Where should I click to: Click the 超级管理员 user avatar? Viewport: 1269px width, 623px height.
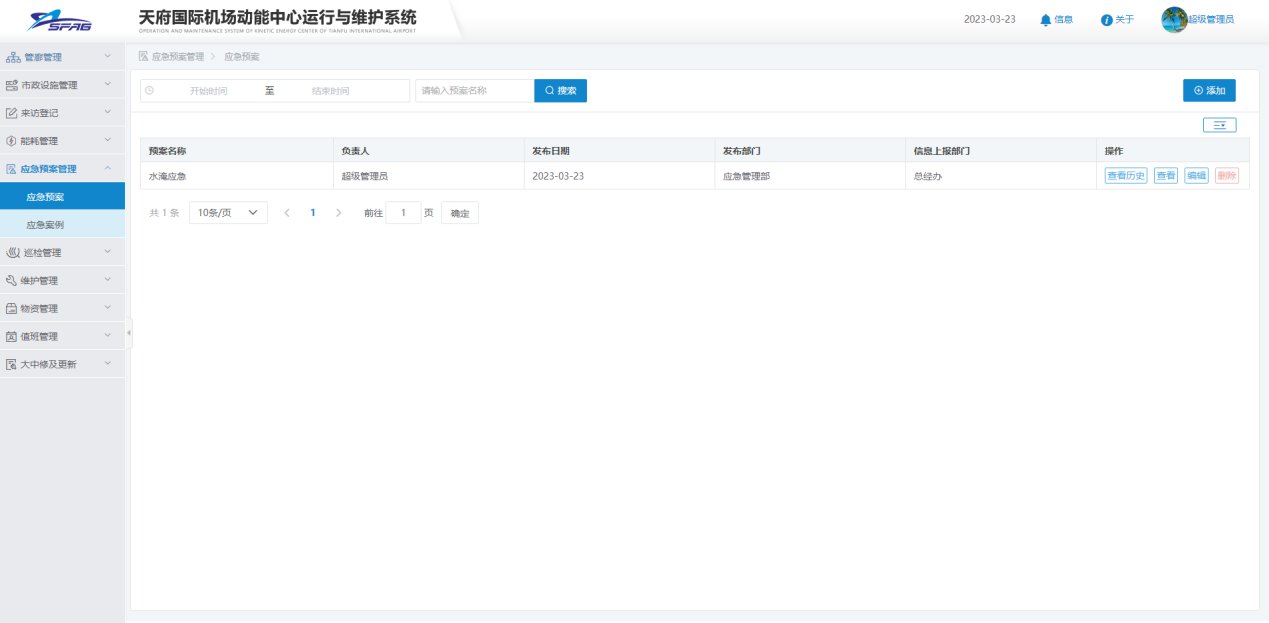(1173, 20)
